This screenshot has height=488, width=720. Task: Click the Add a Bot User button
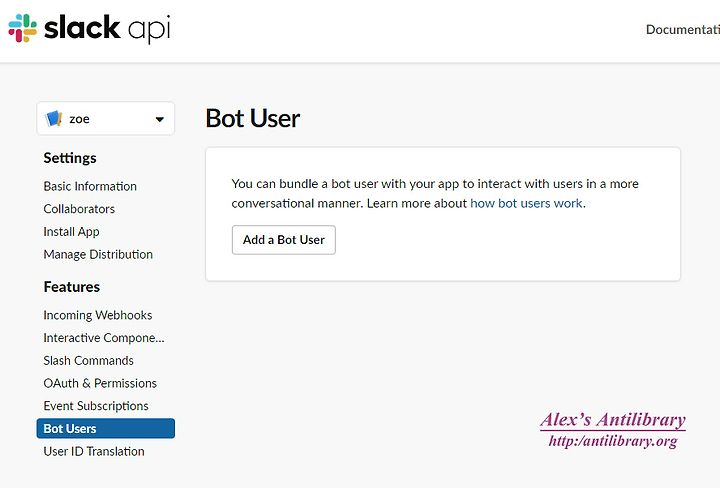coord(284,240)
